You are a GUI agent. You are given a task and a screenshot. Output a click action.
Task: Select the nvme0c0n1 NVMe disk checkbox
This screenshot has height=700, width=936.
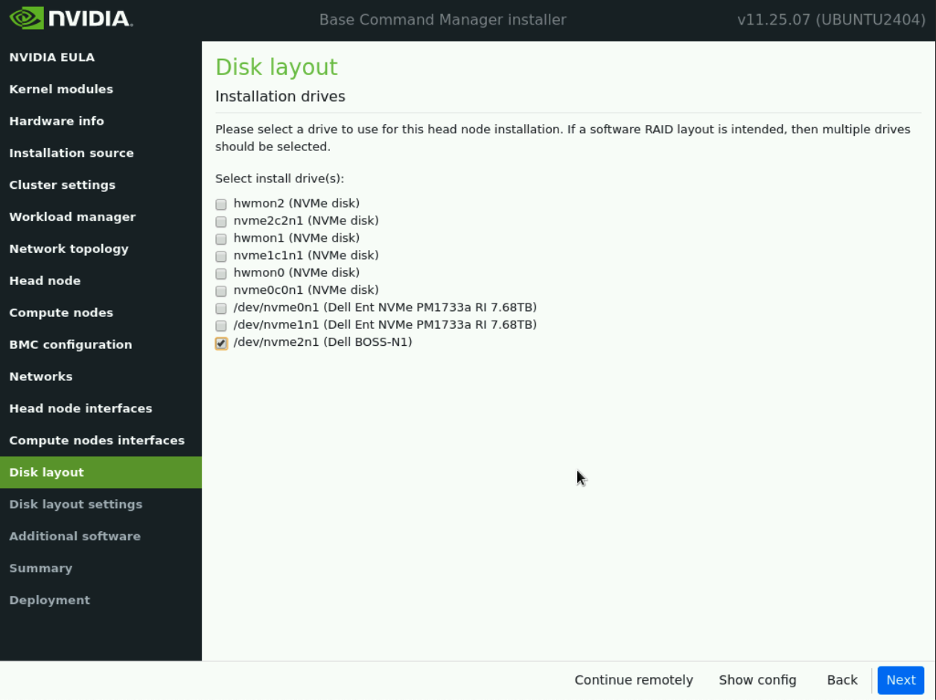pos(221,291)
